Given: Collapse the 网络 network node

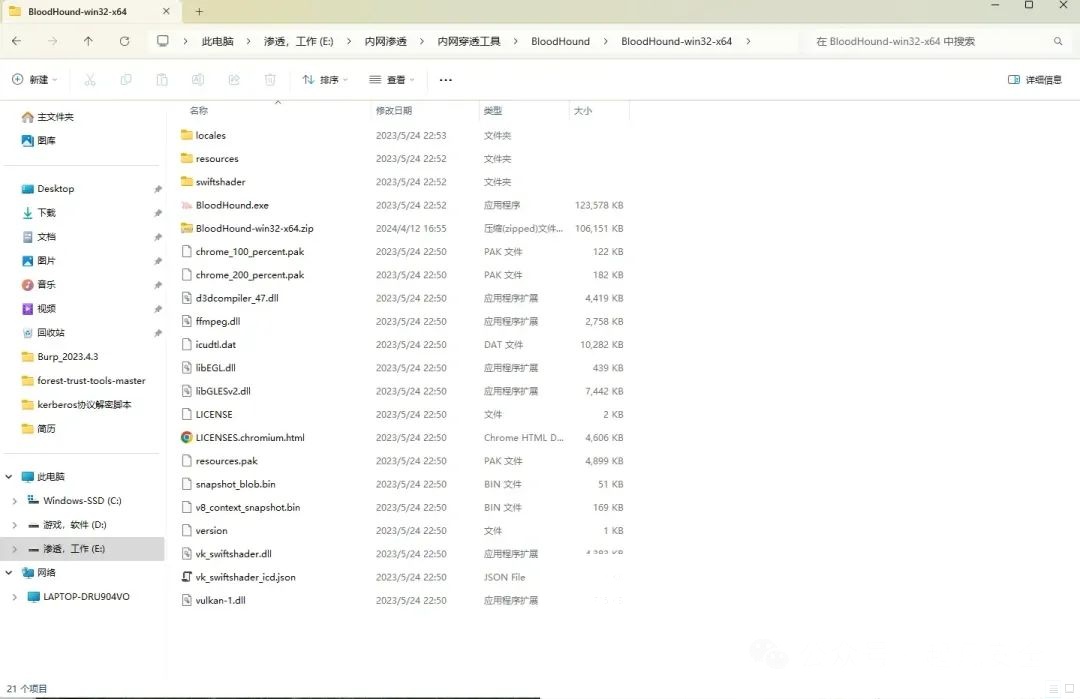Looking at the screenshot, I should click(x=9, y=572).
